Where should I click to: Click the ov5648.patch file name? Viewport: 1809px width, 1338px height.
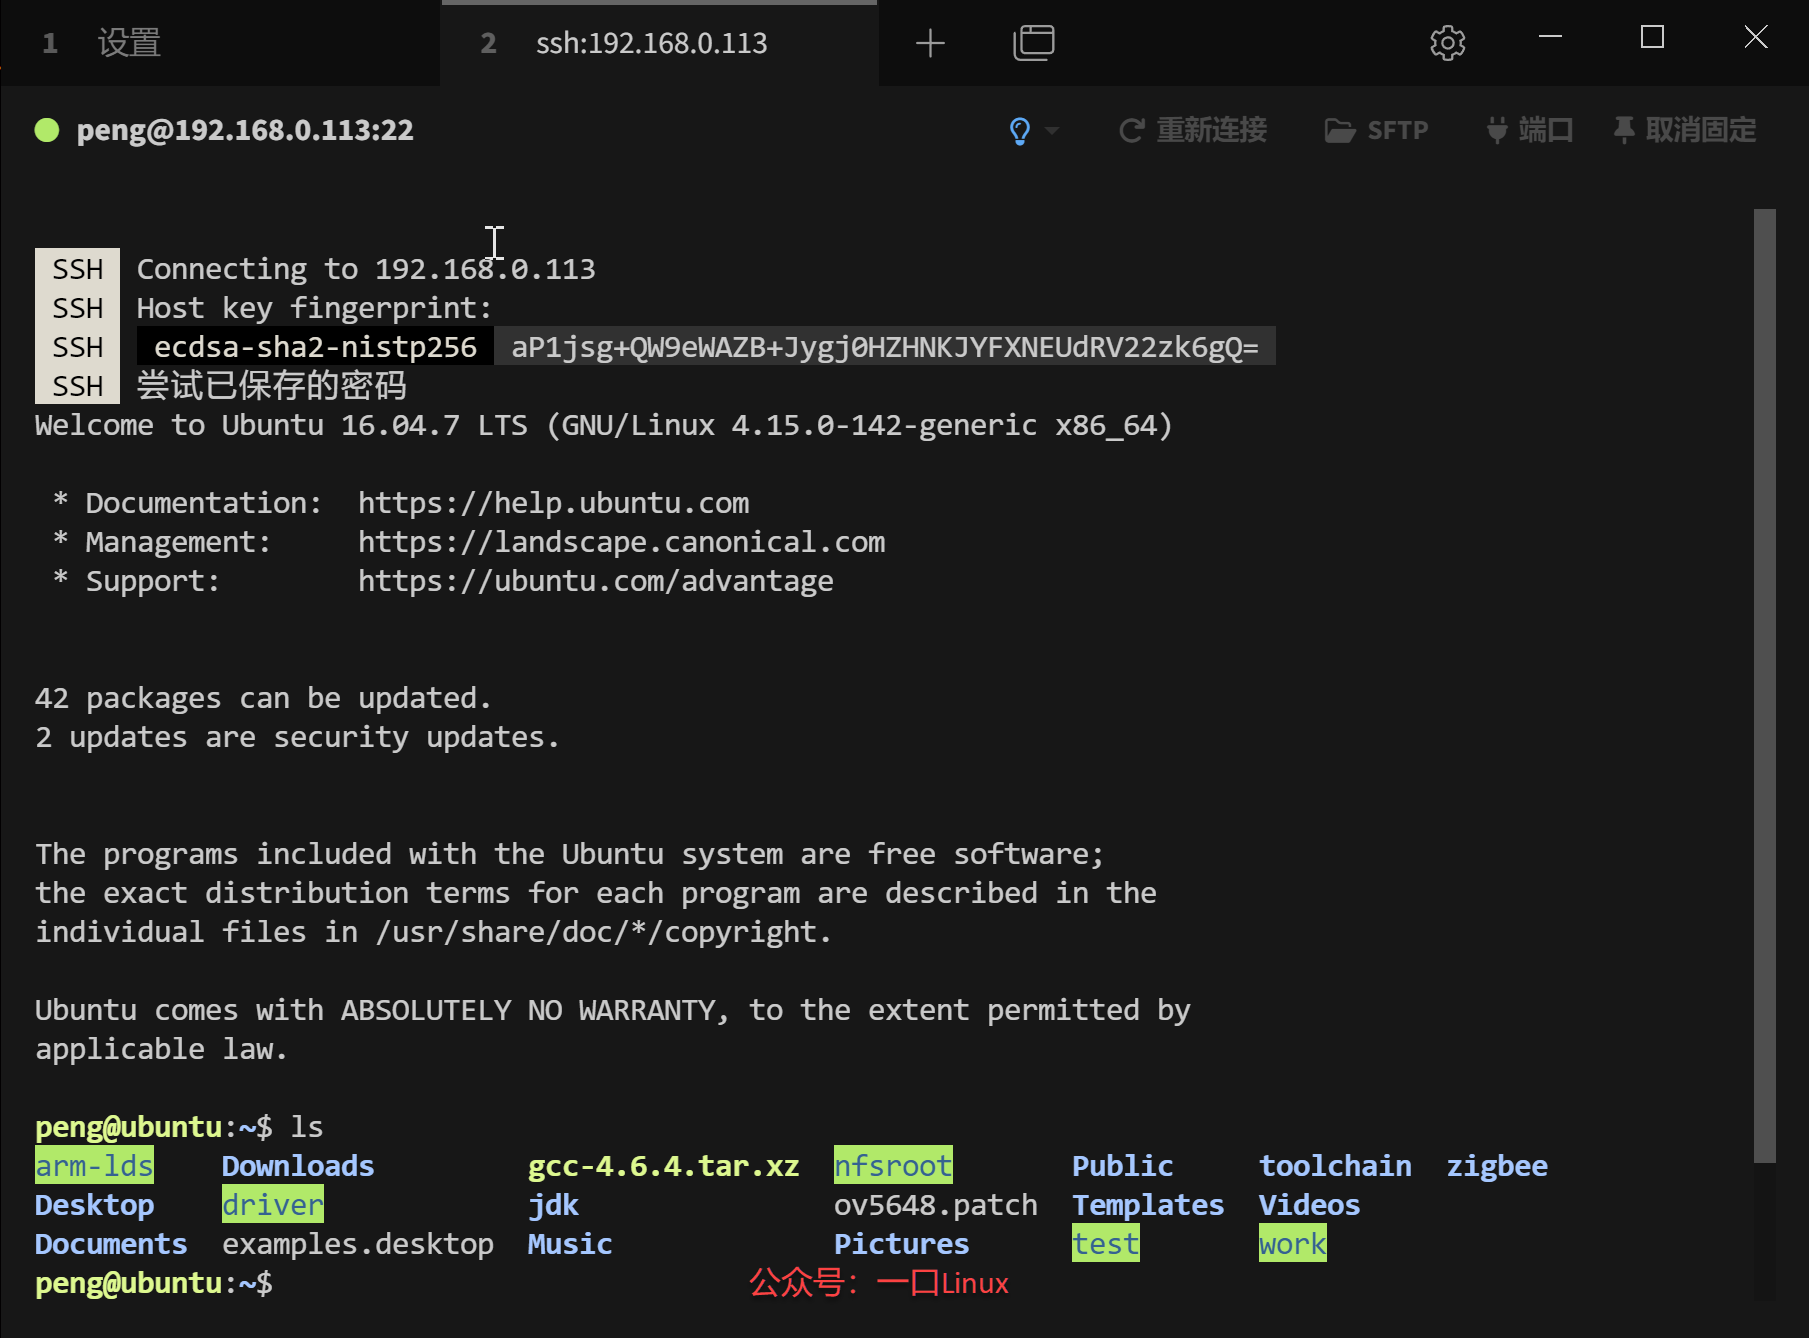coord(936,1205)
